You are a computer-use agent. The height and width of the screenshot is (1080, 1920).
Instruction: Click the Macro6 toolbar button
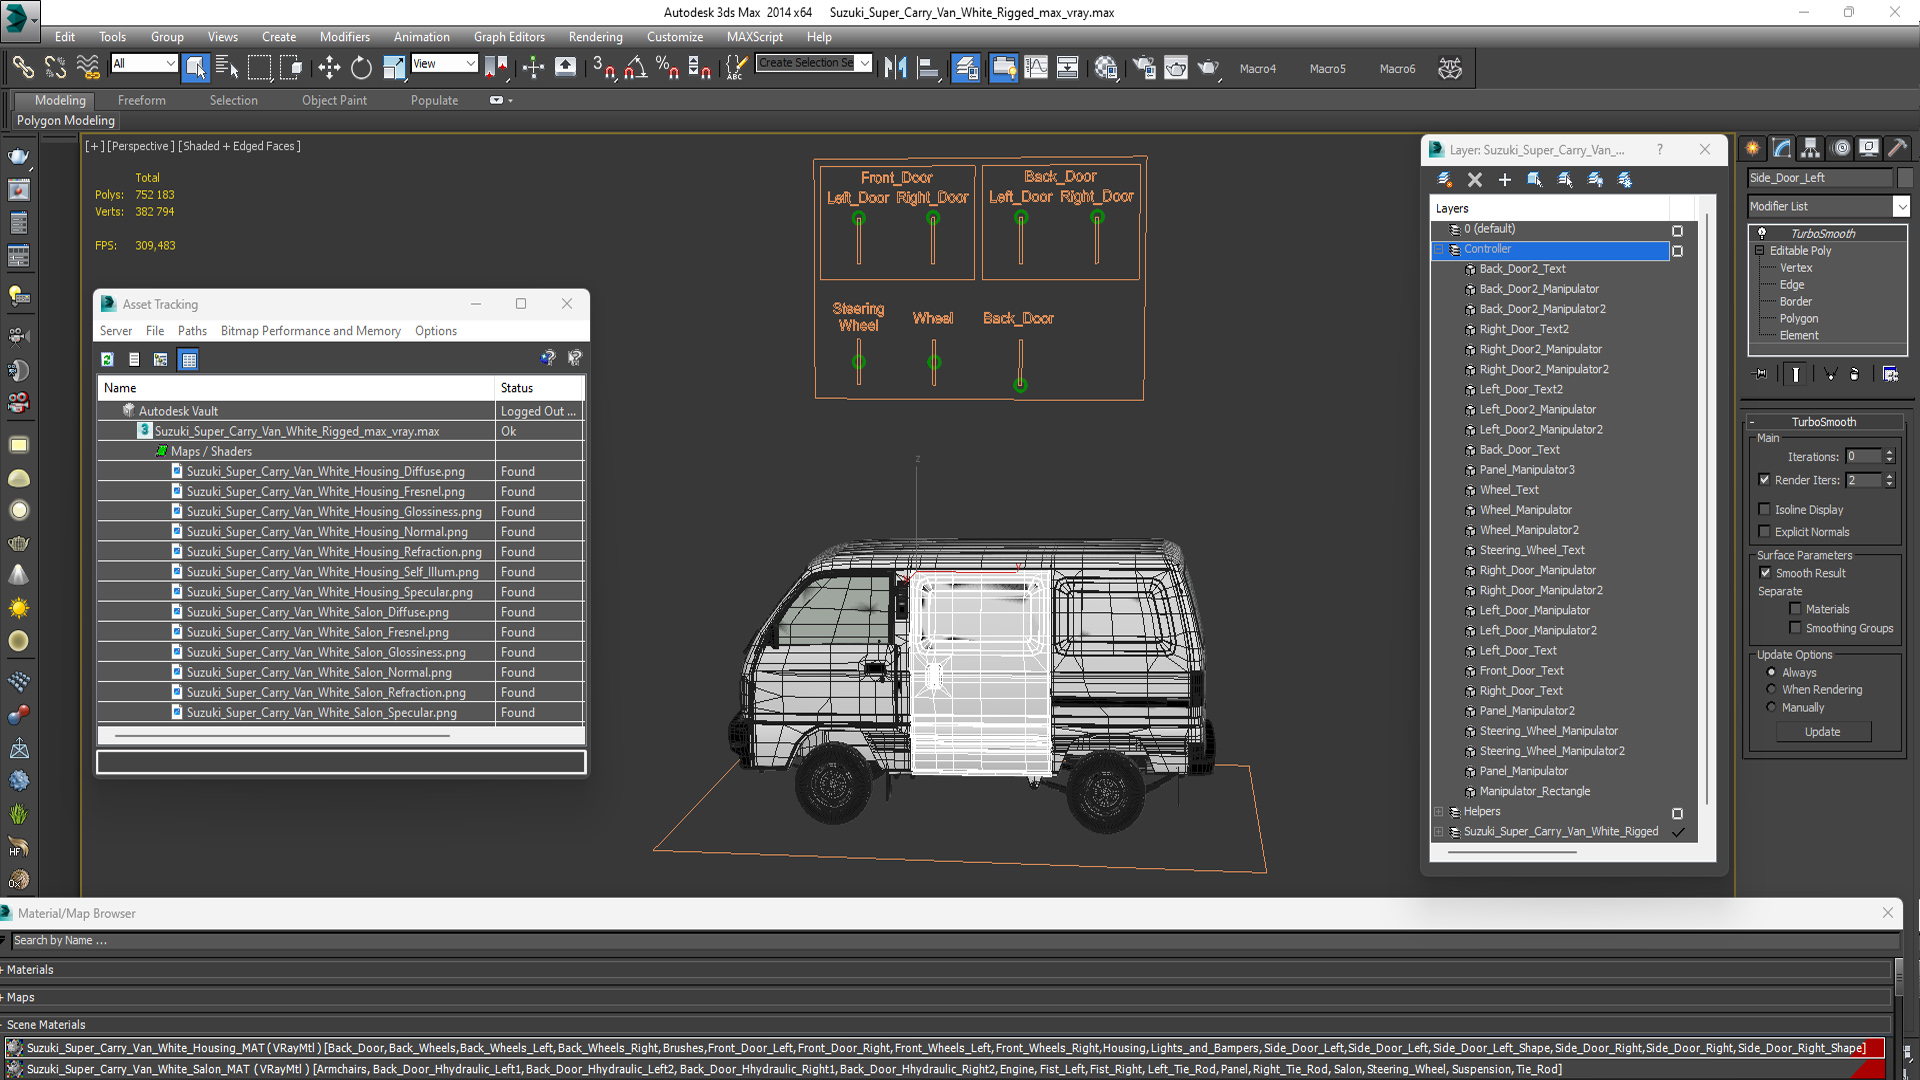click(1397, 69)
